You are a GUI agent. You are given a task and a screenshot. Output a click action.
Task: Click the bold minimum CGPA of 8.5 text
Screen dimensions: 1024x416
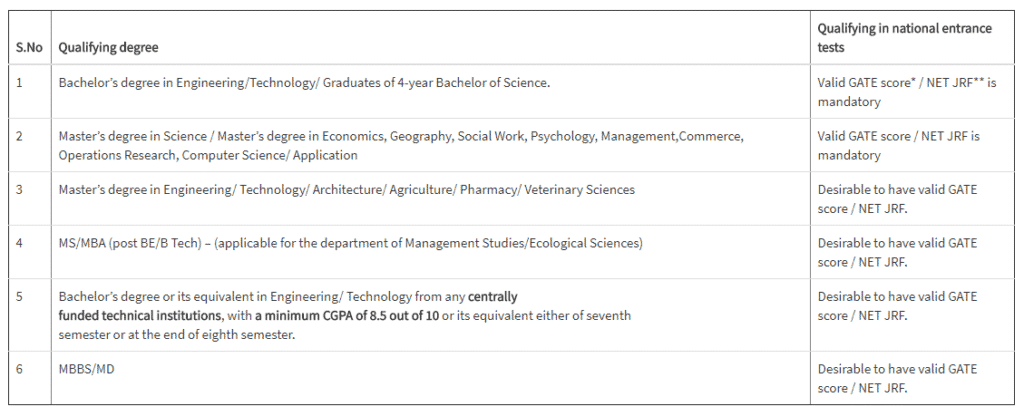(x=347, y=316)
